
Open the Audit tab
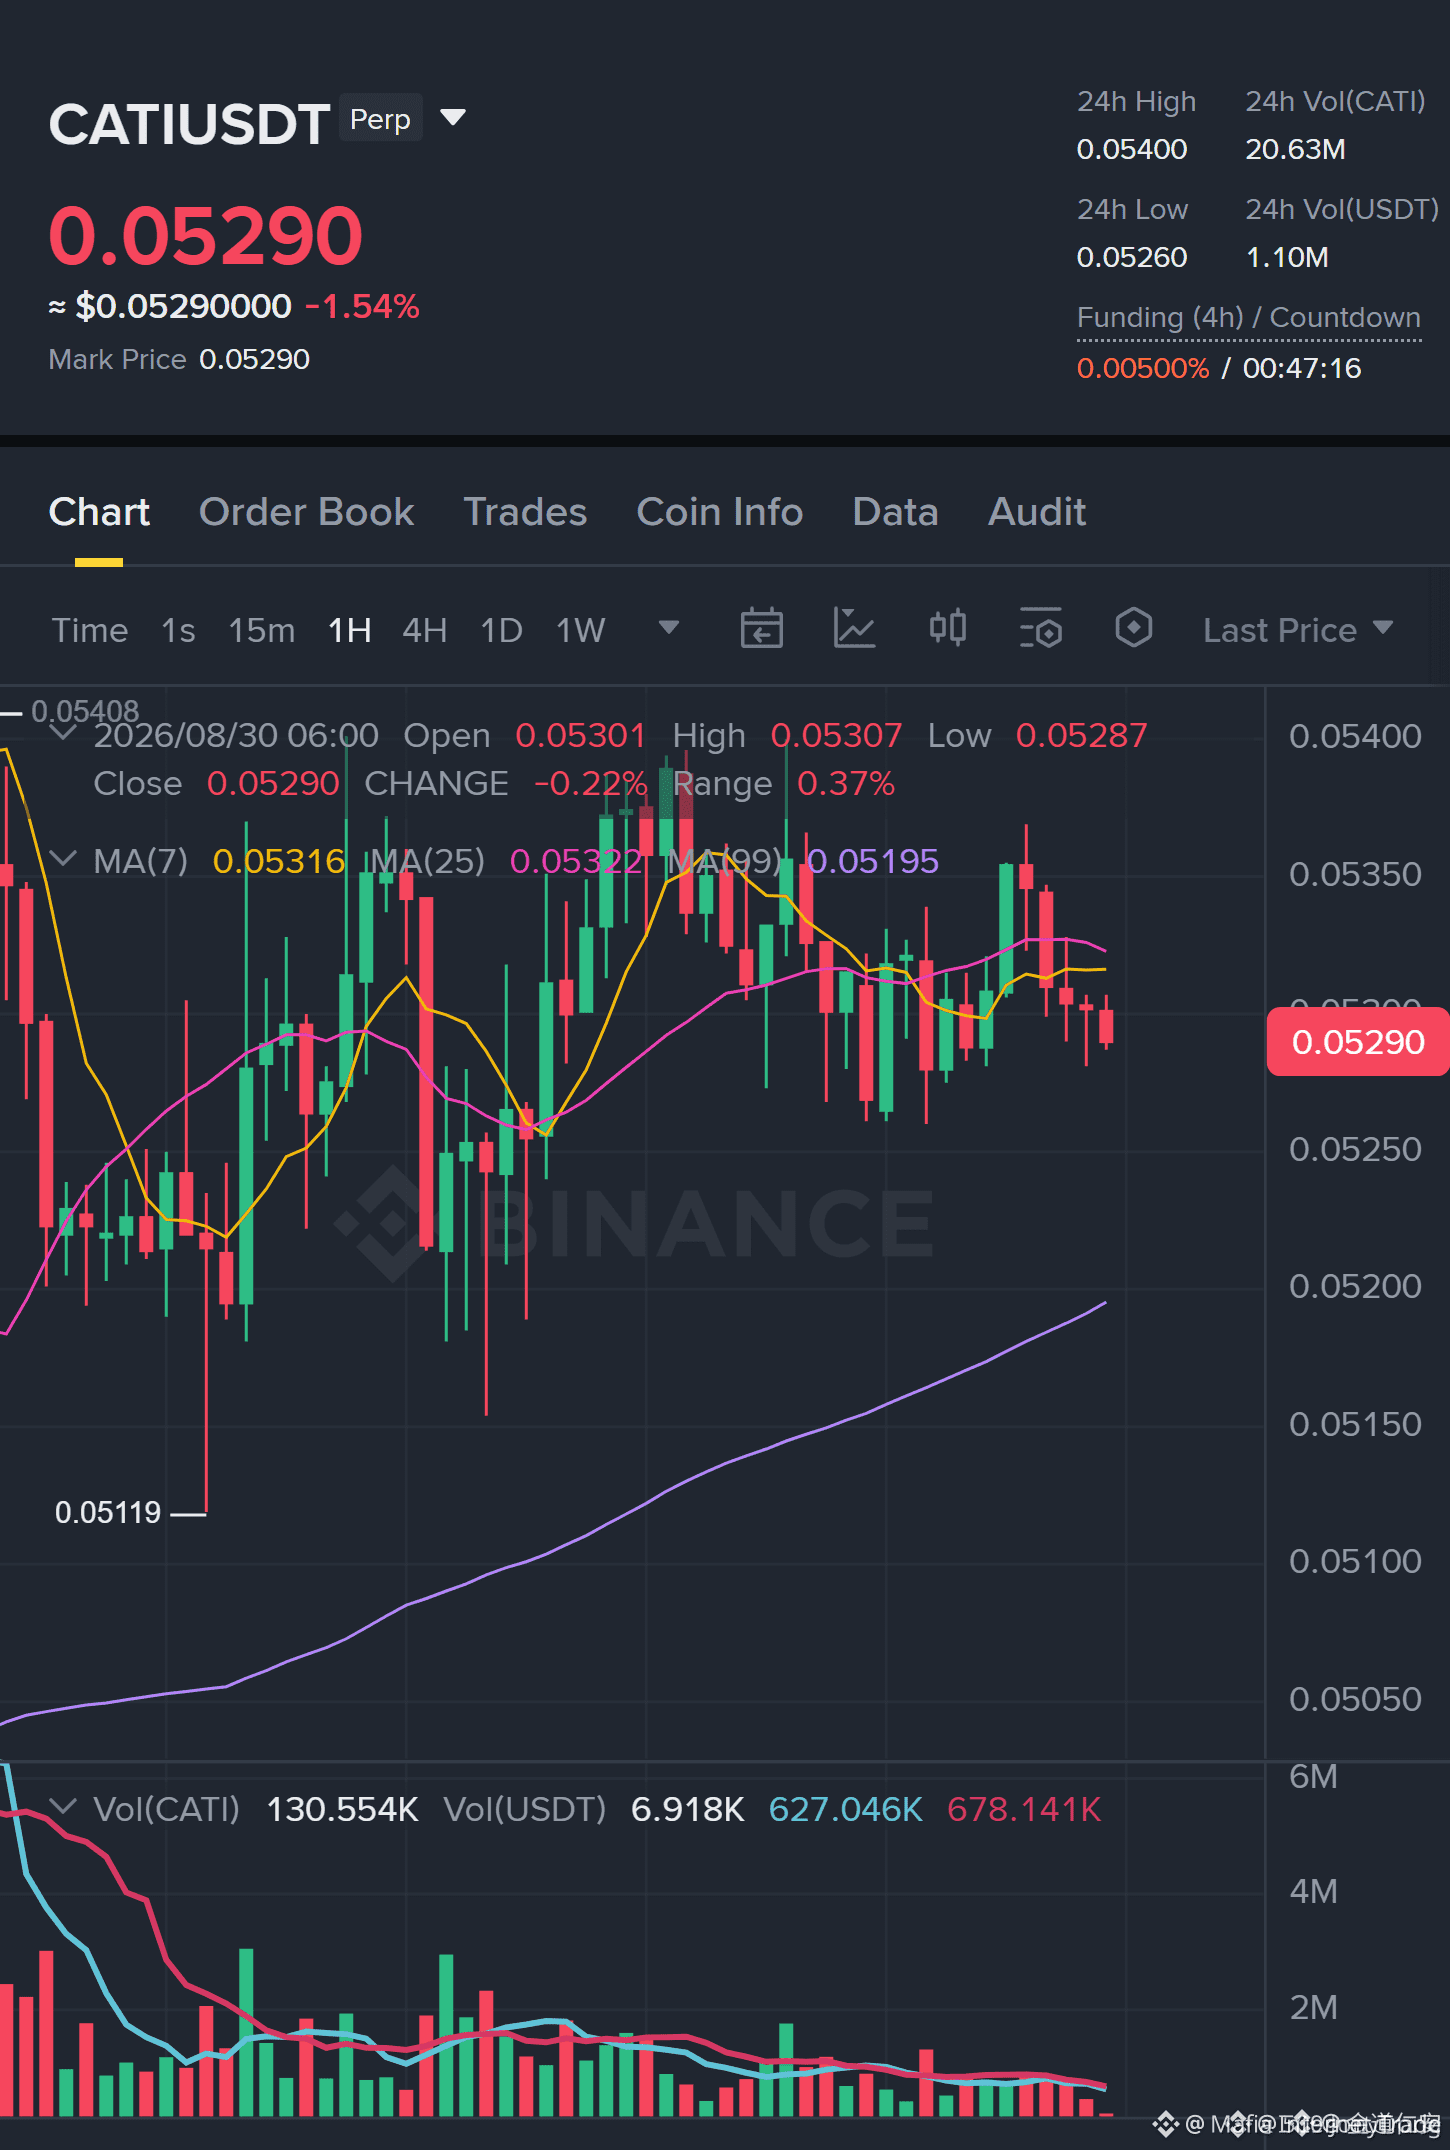[x=1037, y=512]
